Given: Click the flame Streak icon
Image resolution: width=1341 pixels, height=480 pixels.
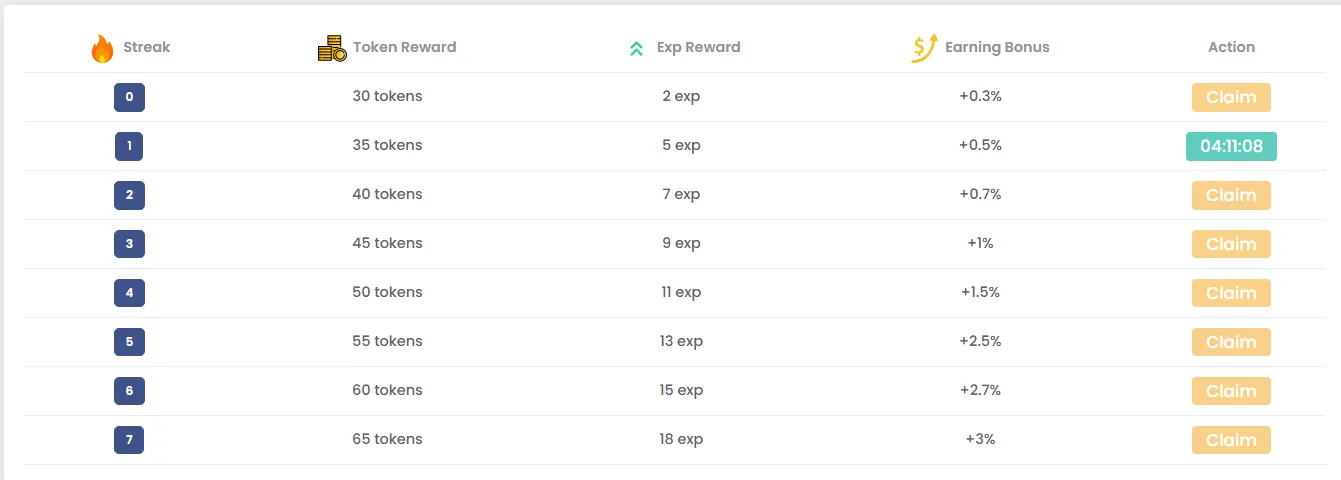Looking at the screenshot, I should pos(102,48).
